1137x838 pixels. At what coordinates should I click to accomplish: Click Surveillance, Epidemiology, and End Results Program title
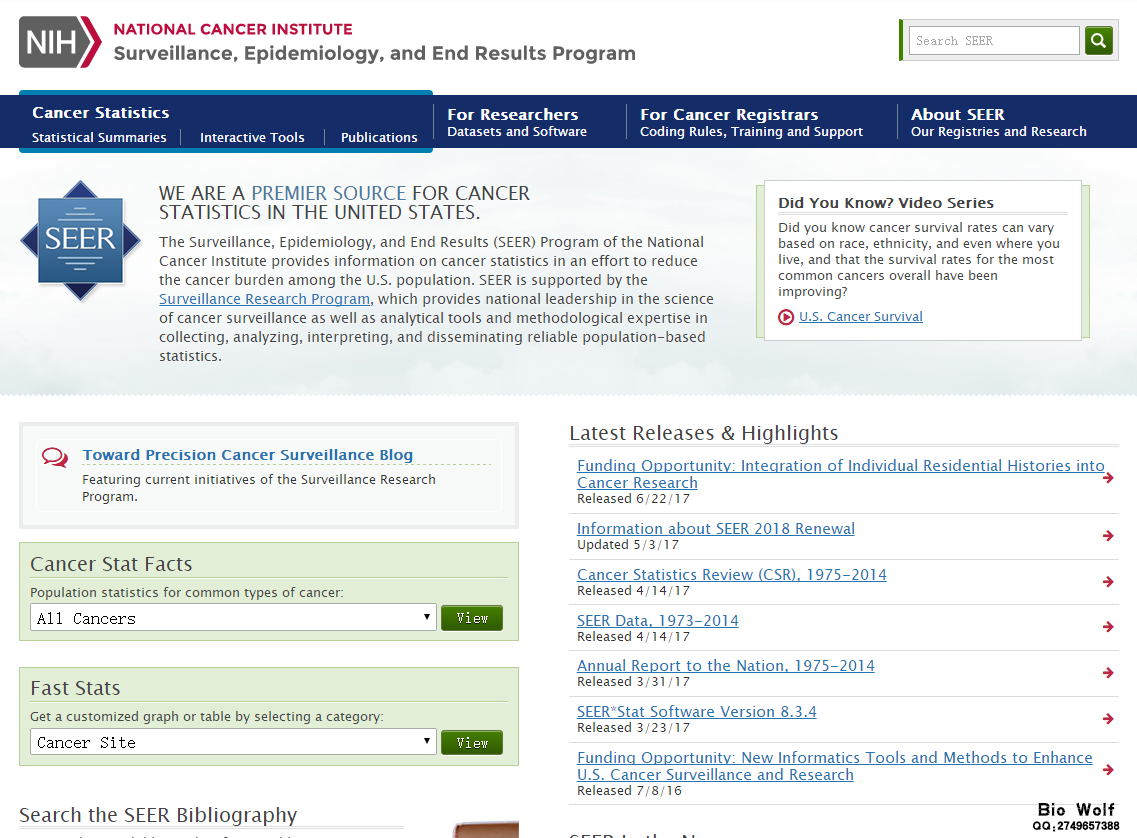[x=374, y=54]
